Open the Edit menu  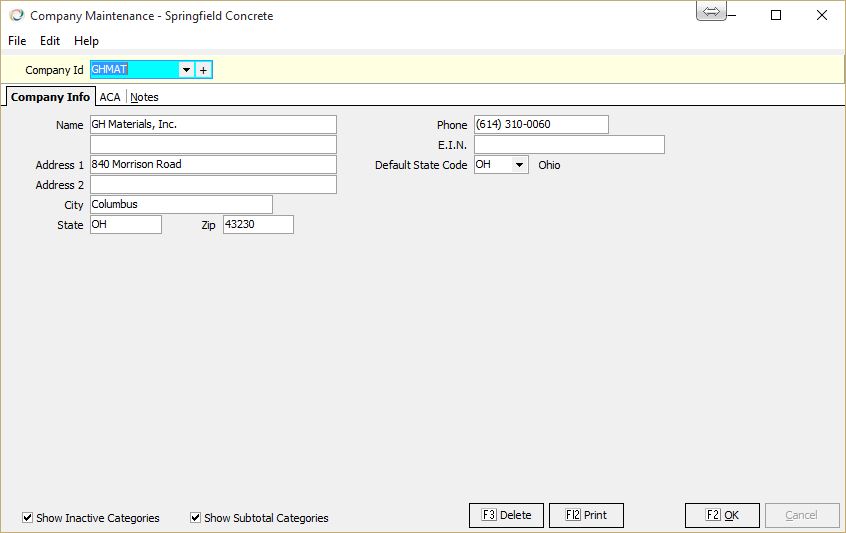click(x=50, y=41)
